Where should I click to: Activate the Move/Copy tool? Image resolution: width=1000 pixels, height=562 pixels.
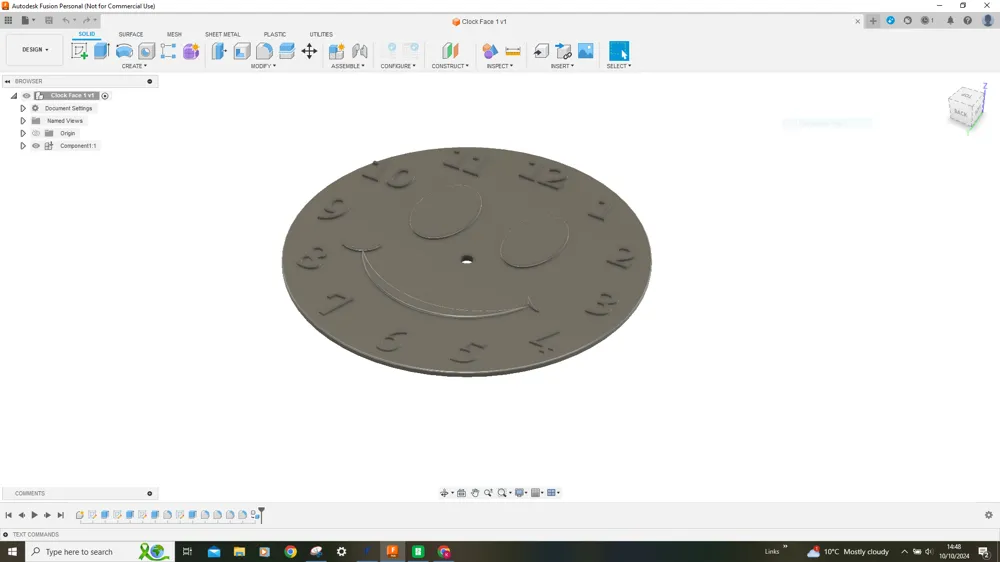pos(309,51)
